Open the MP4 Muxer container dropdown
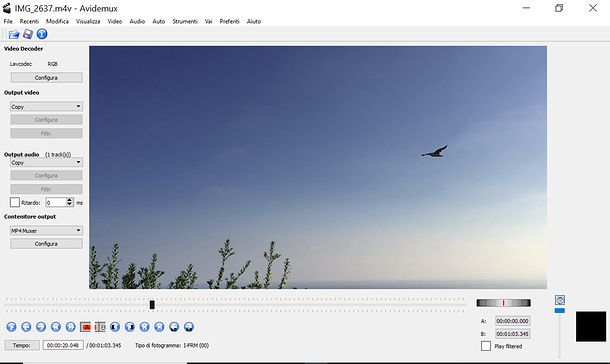The width and height of the screenshot is (610, 364). (x=46, y=230)
